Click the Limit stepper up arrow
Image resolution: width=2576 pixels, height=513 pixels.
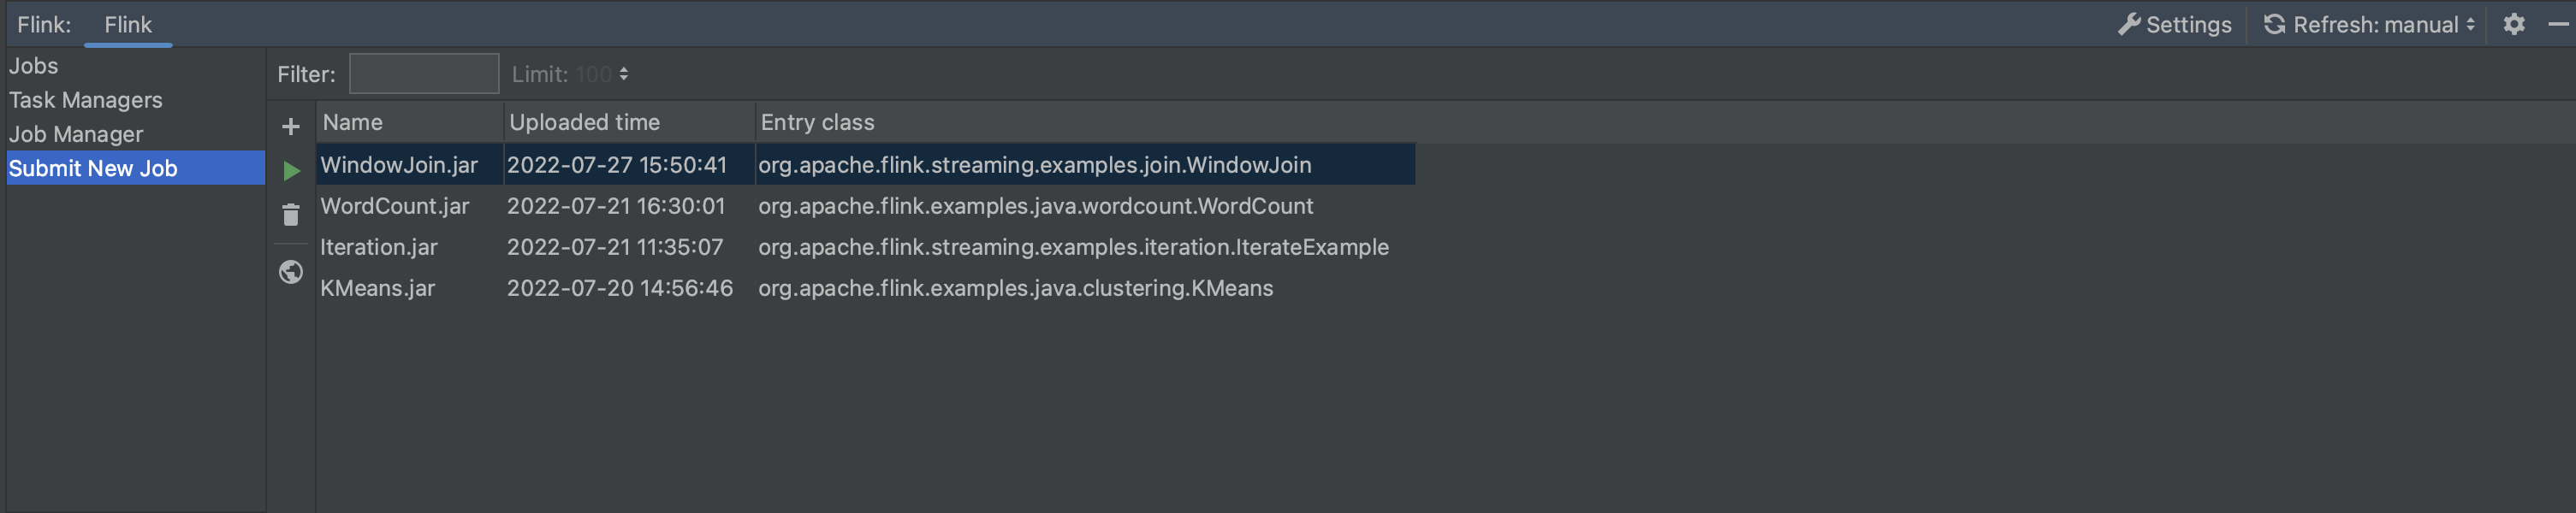pos(625,68)
